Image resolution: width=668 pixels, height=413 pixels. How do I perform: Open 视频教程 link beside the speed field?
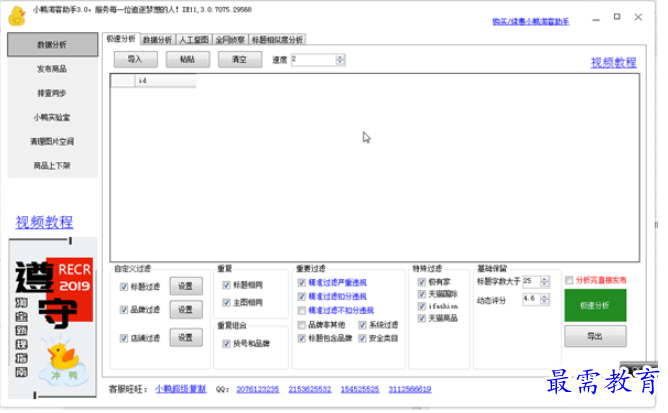tap(614, 63)
